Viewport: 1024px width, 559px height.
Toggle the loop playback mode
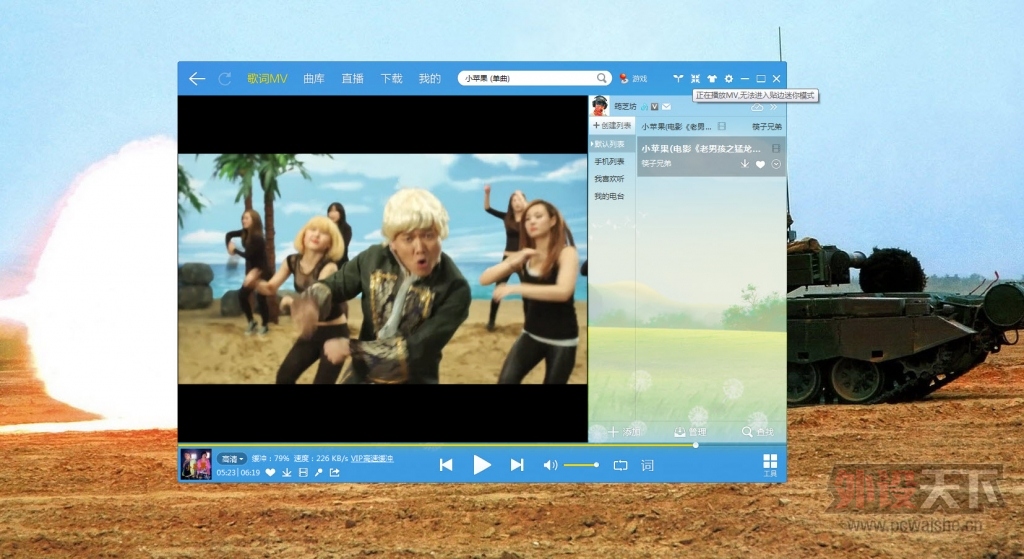click(x=620, y=465)
